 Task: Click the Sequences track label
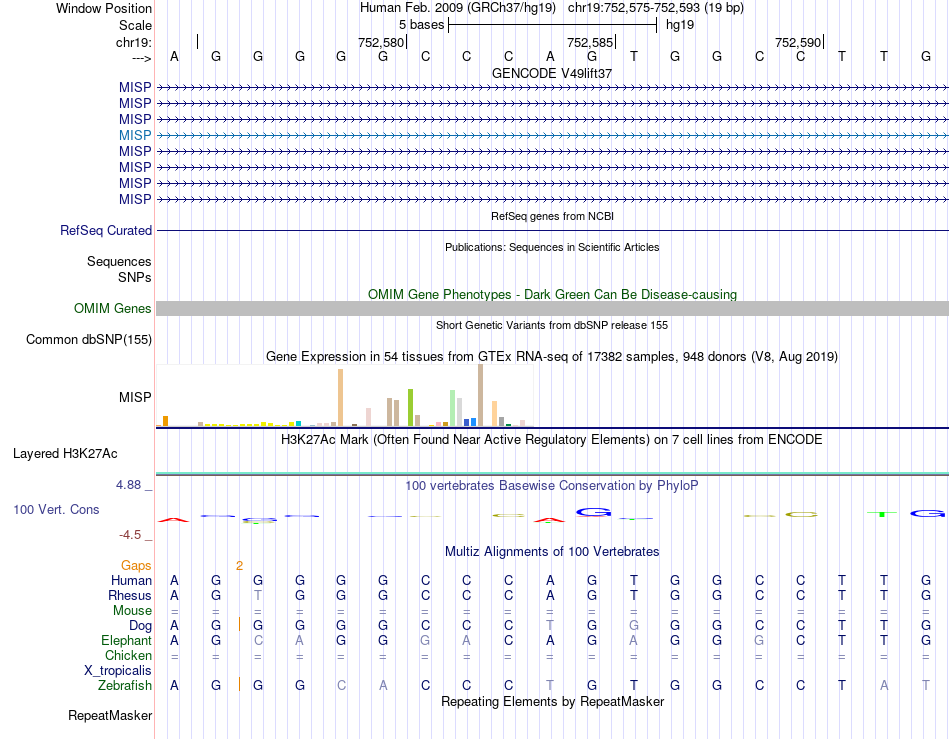click(x=119, y=261)
